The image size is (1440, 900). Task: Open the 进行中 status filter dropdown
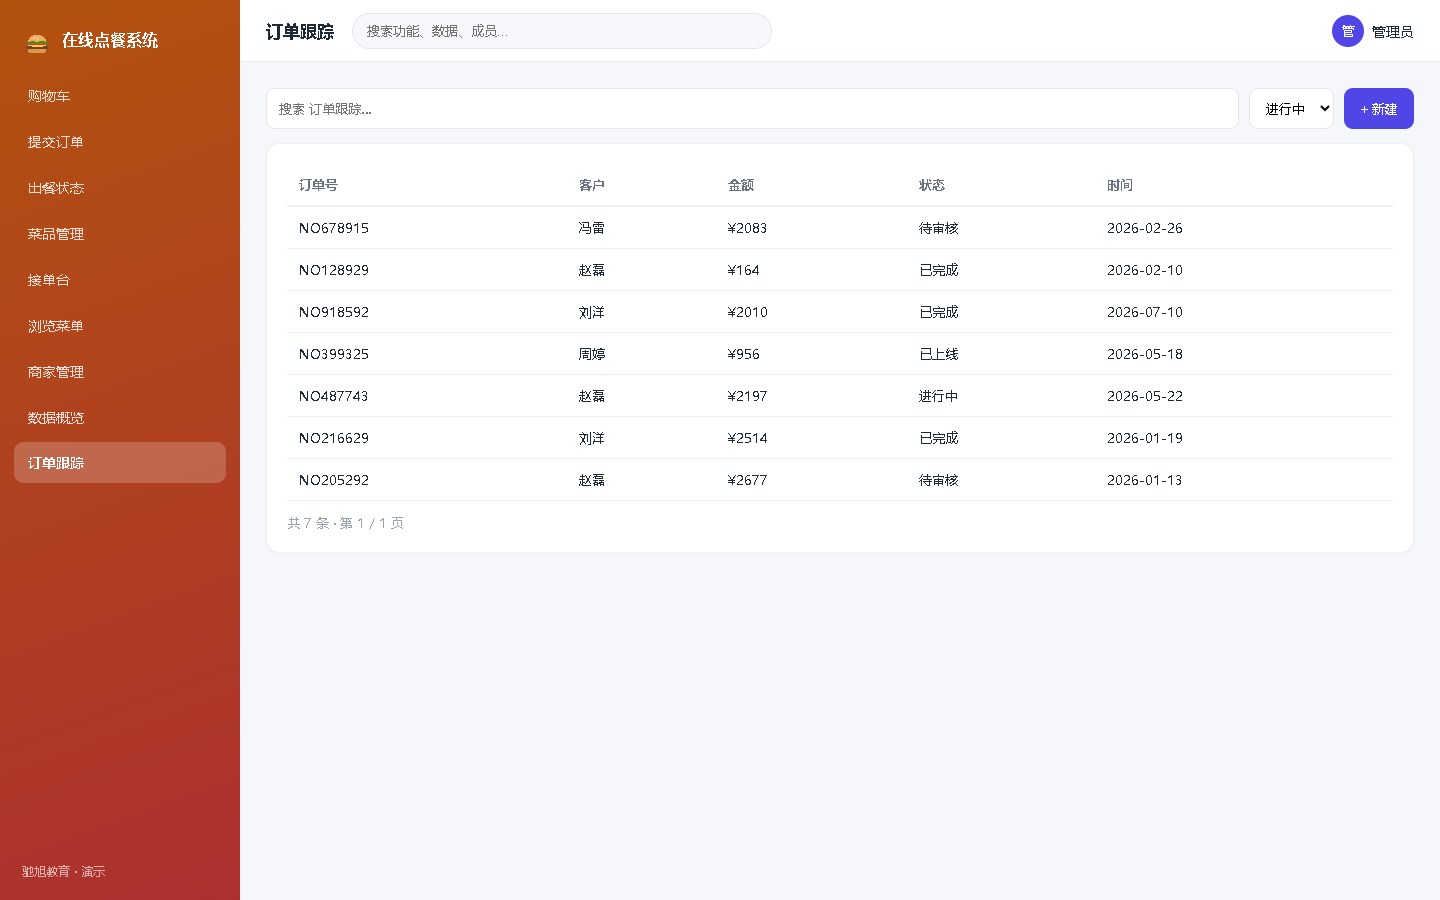point(1291,109)
